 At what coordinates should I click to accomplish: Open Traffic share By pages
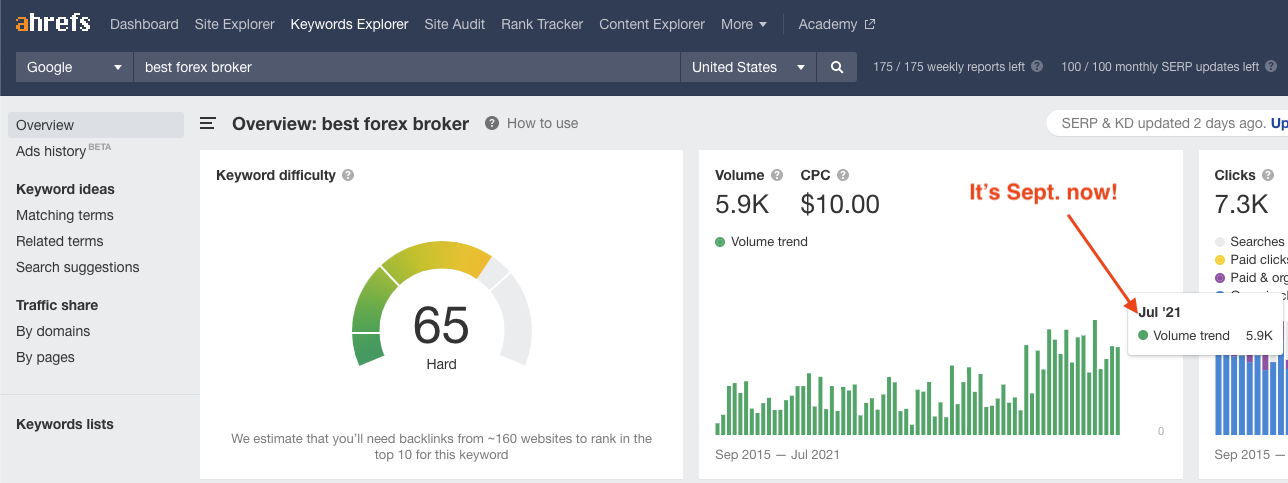pyautogui.click(x=45, y=357)
